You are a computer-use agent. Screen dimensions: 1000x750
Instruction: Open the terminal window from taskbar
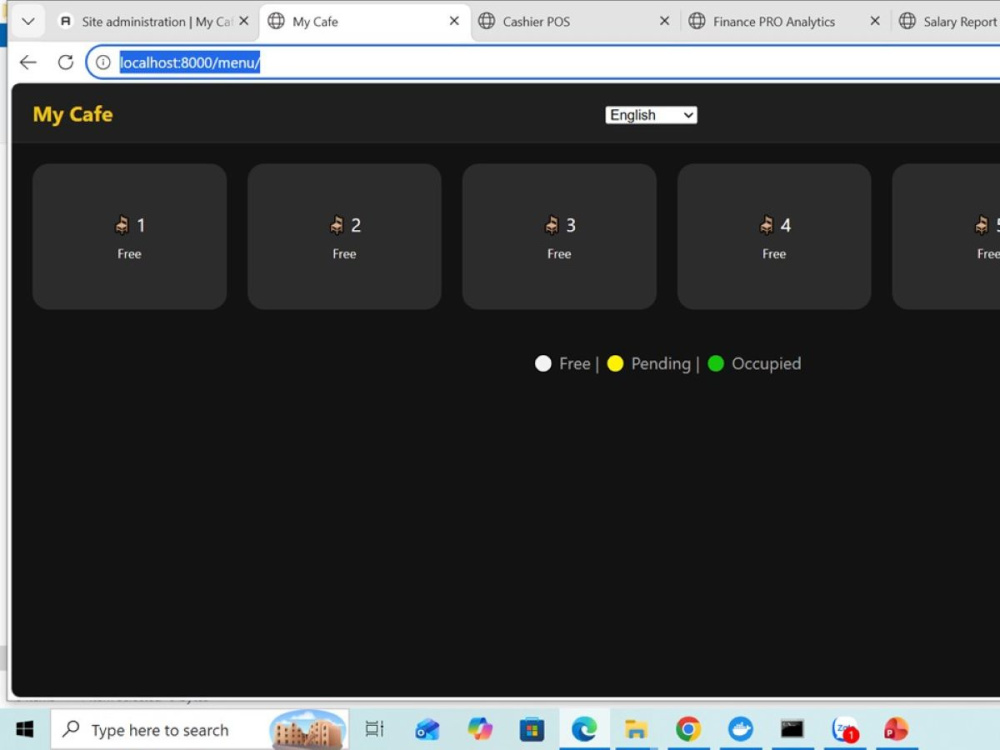coord(792,729)
